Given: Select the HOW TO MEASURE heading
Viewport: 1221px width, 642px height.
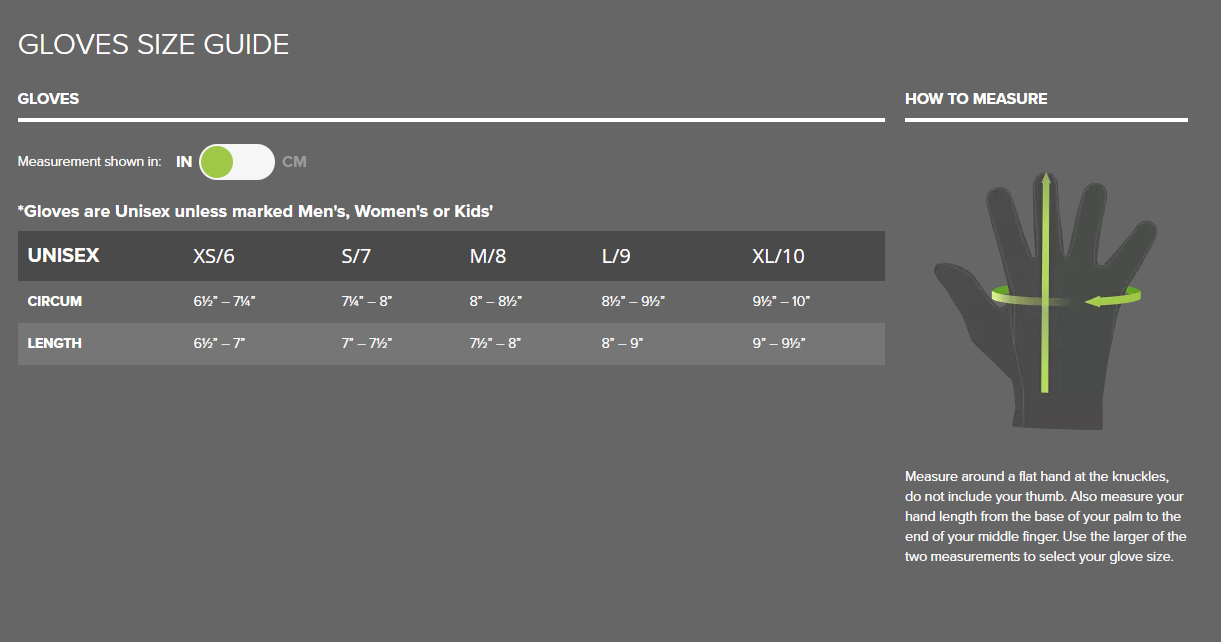Looking at the screenshot, I should [976, 99].
